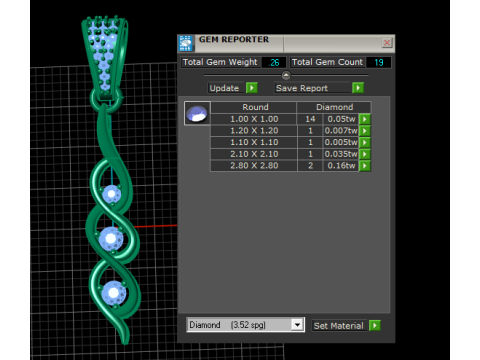Image resolution: width=480 pixels, height=360 pixels.
Task: Click the Total Gem Count label
Action: (327, 62)
